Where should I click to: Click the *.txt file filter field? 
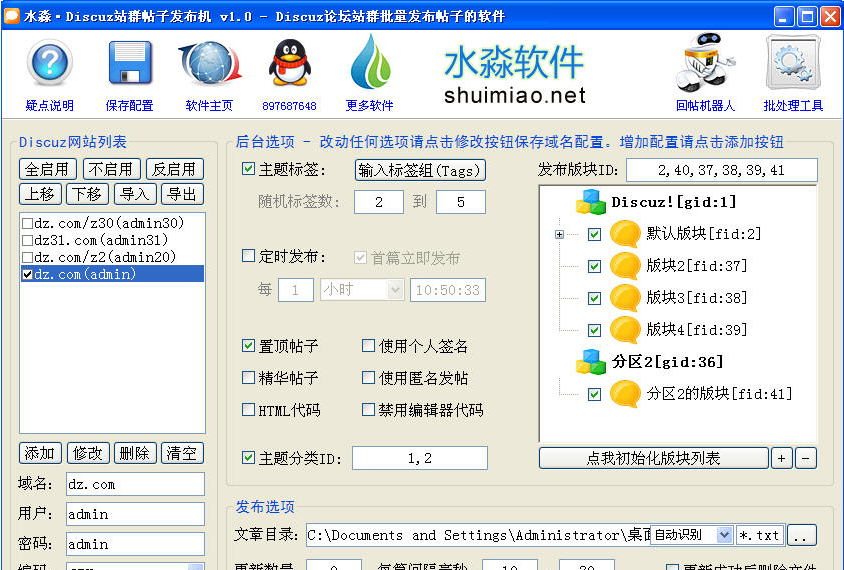pyautogui.click(x=759, y=535)
